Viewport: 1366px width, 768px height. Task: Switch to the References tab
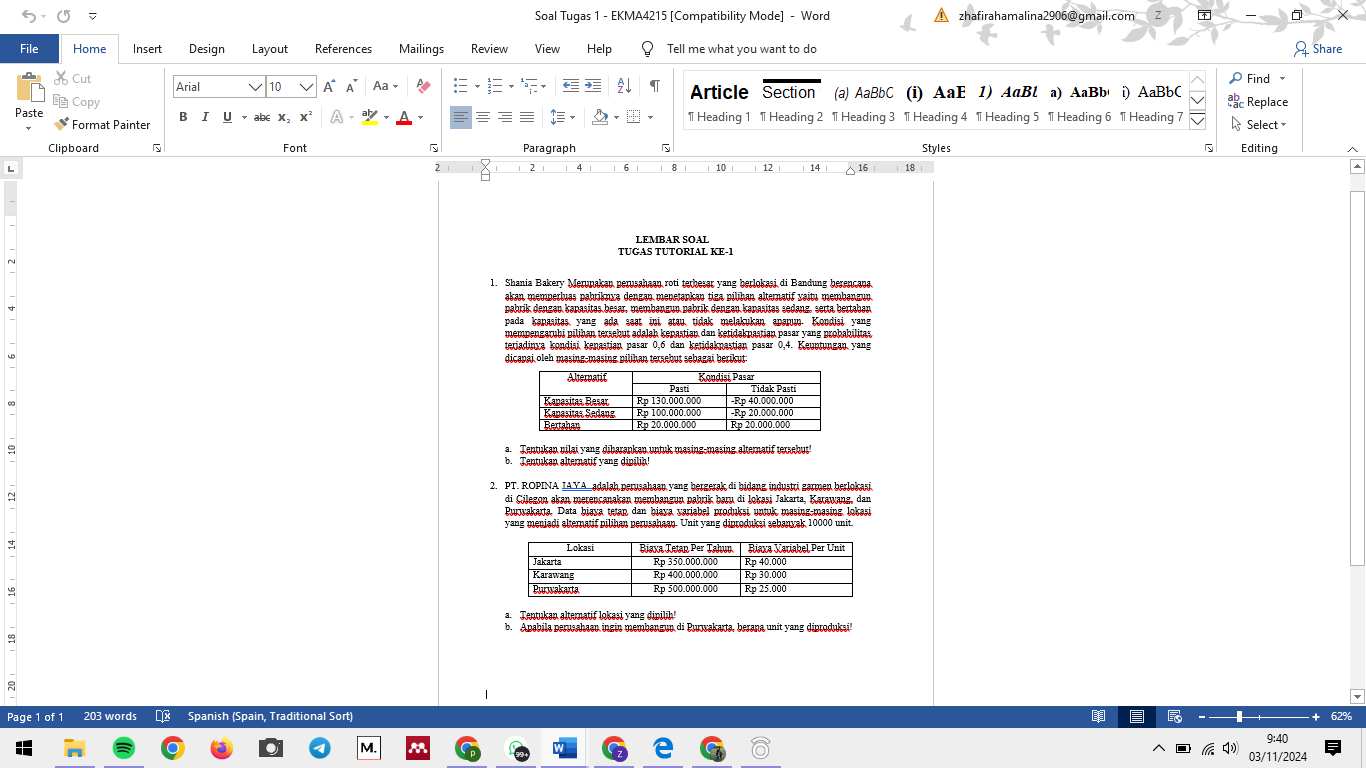(x=343, y=49)
